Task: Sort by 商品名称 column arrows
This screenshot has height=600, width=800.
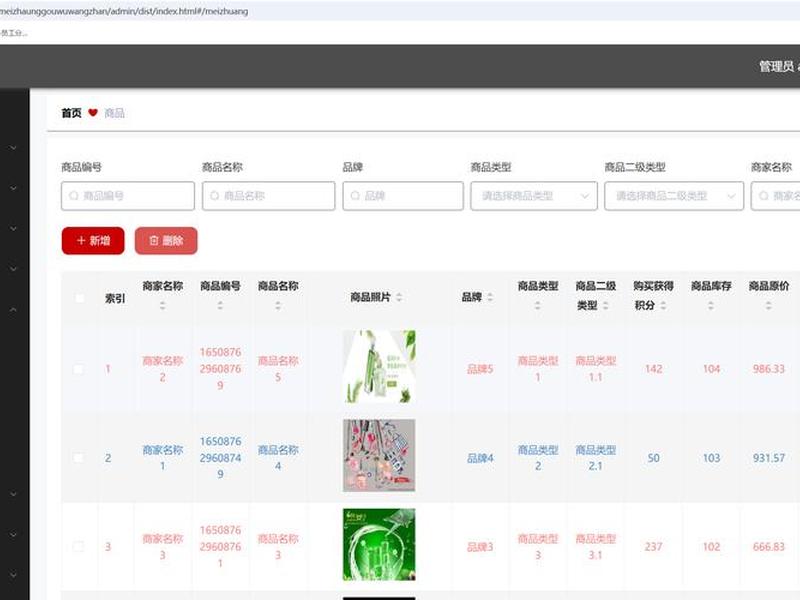Action: point(278,306)
